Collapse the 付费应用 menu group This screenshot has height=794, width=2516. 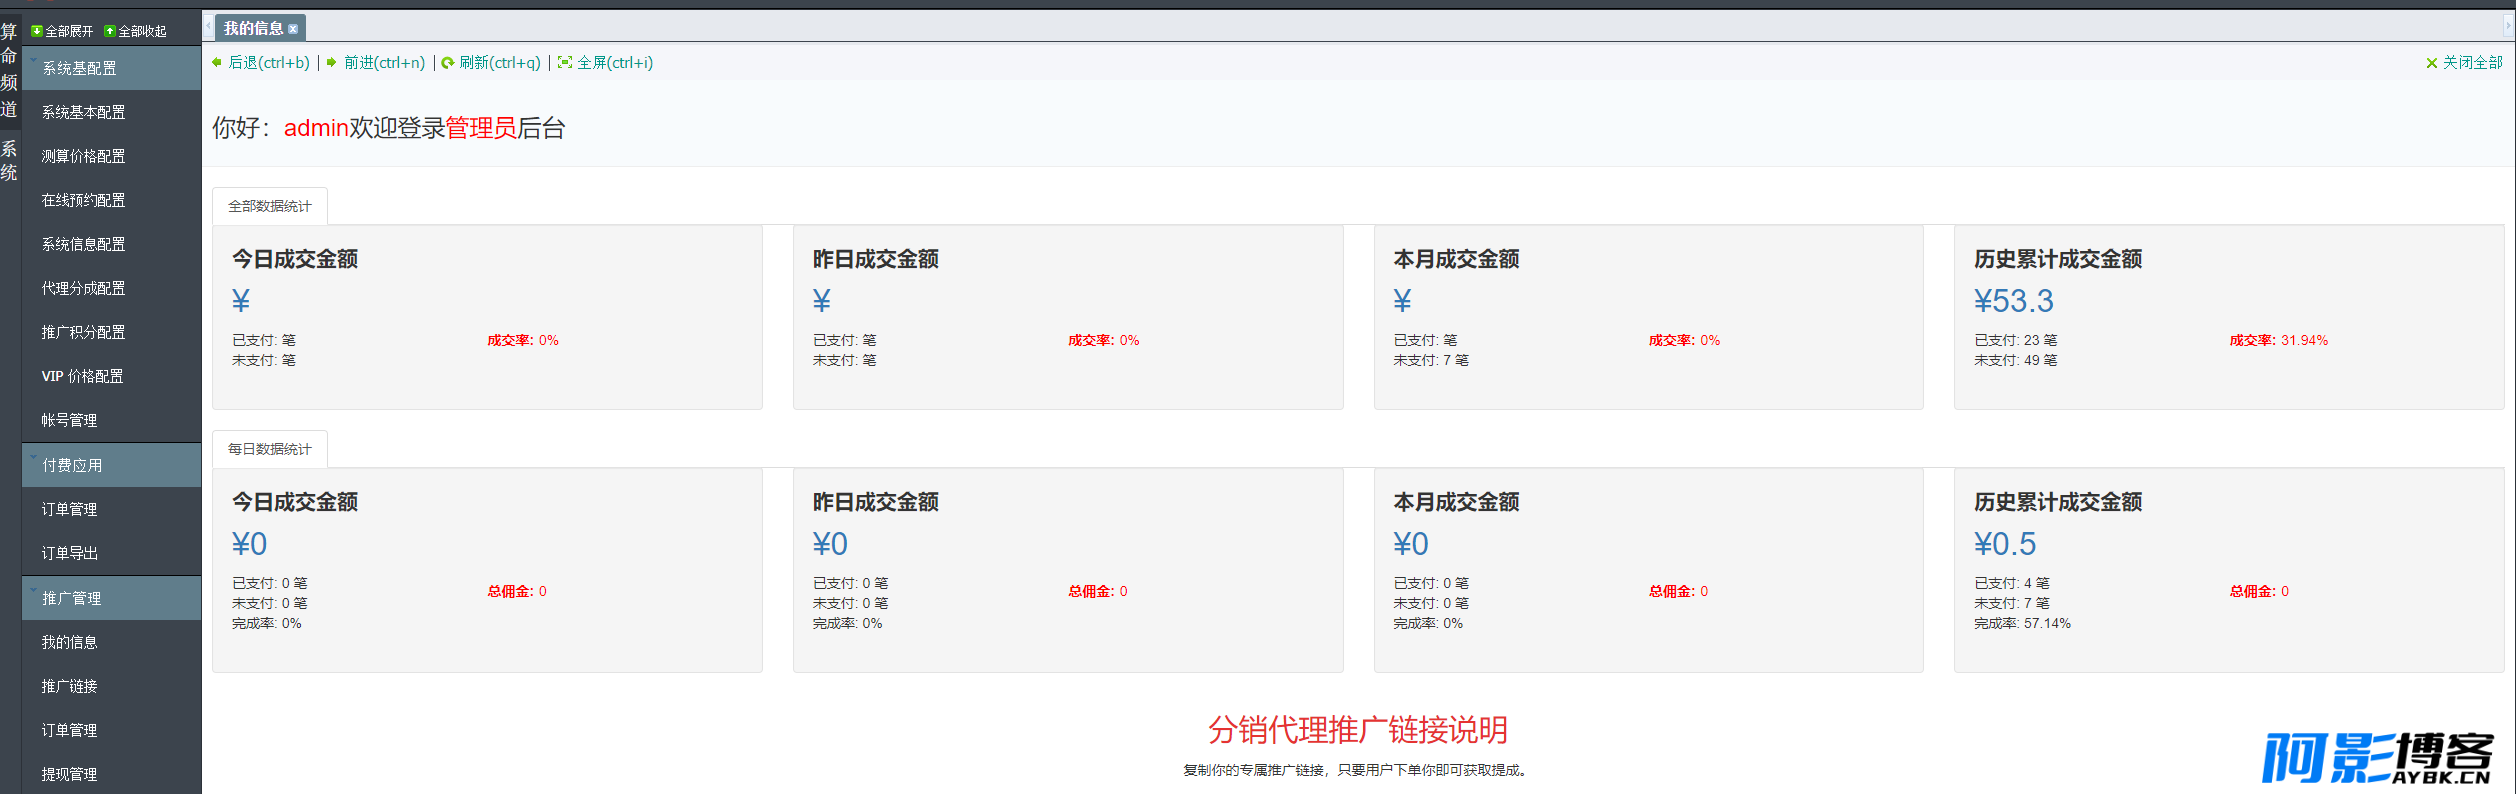coord(112,465)
